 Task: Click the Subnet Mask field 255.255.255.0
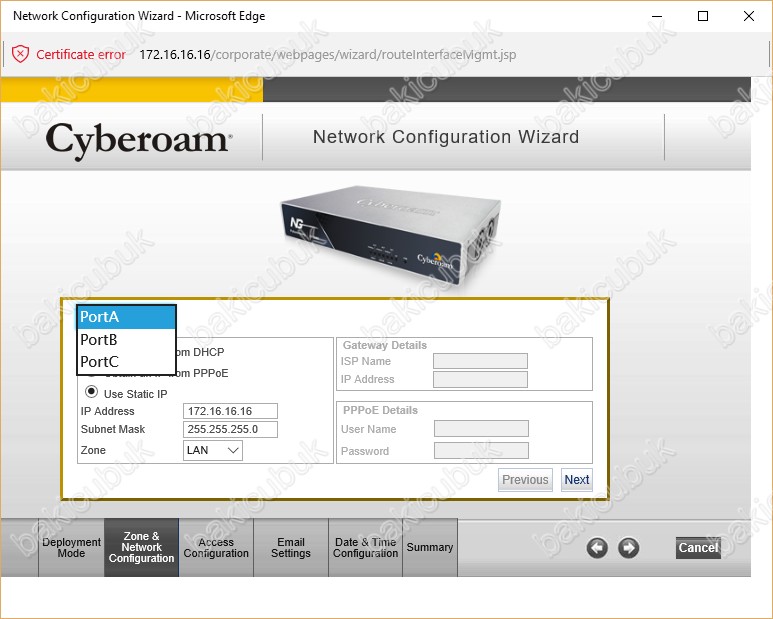point(230,429)
